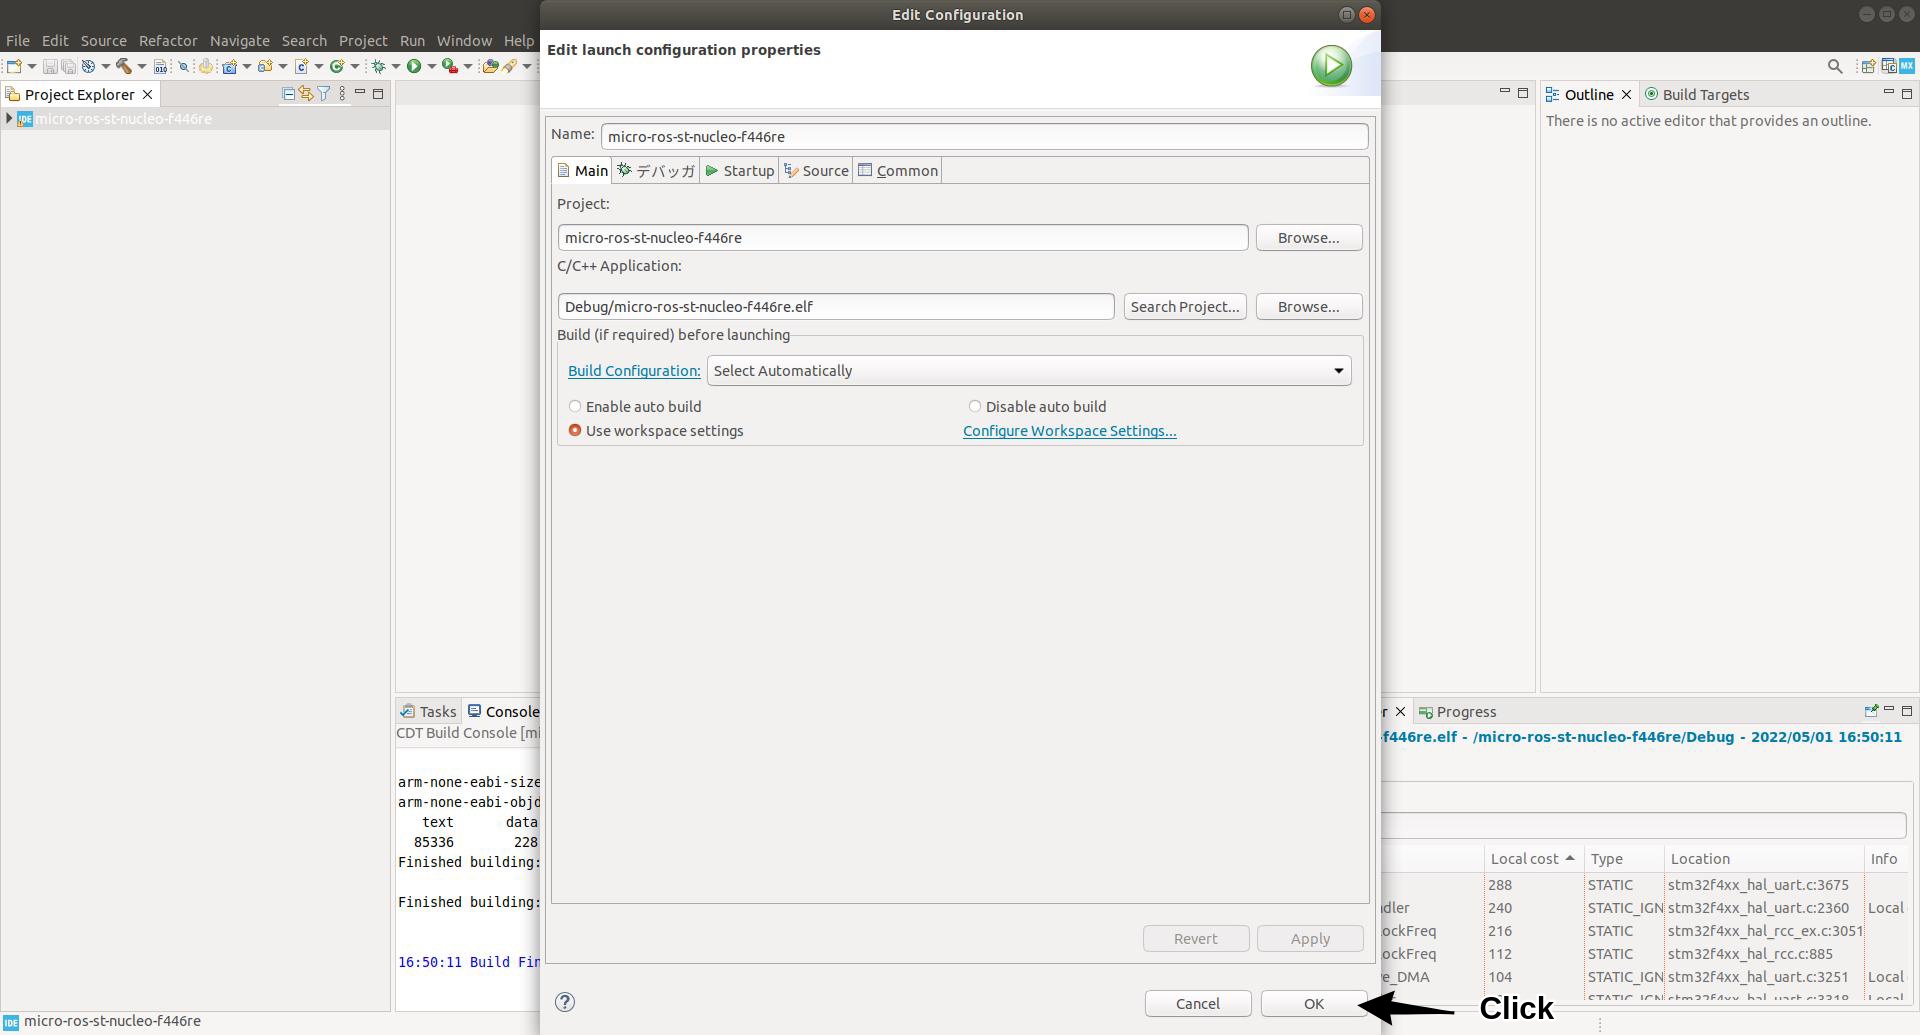Click the Build hammer toolbar icon

(x=124, y=67)
